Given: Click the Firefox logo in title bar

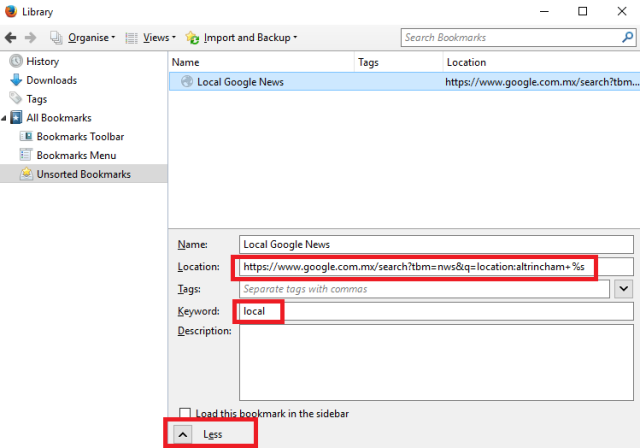Looking at the screenshot, I should point(11,11).
